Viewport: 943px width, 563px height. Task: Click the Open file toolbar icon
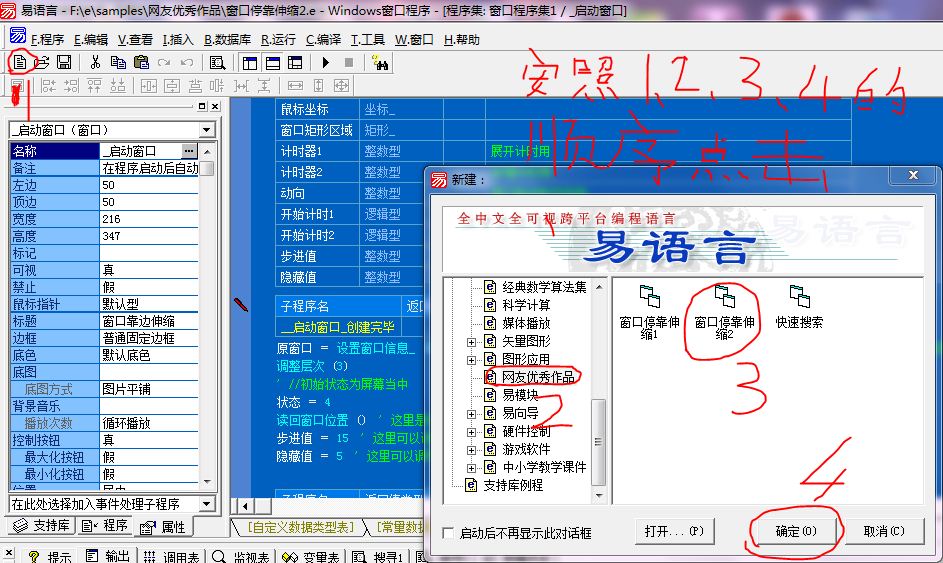click(x=42, y=62)
